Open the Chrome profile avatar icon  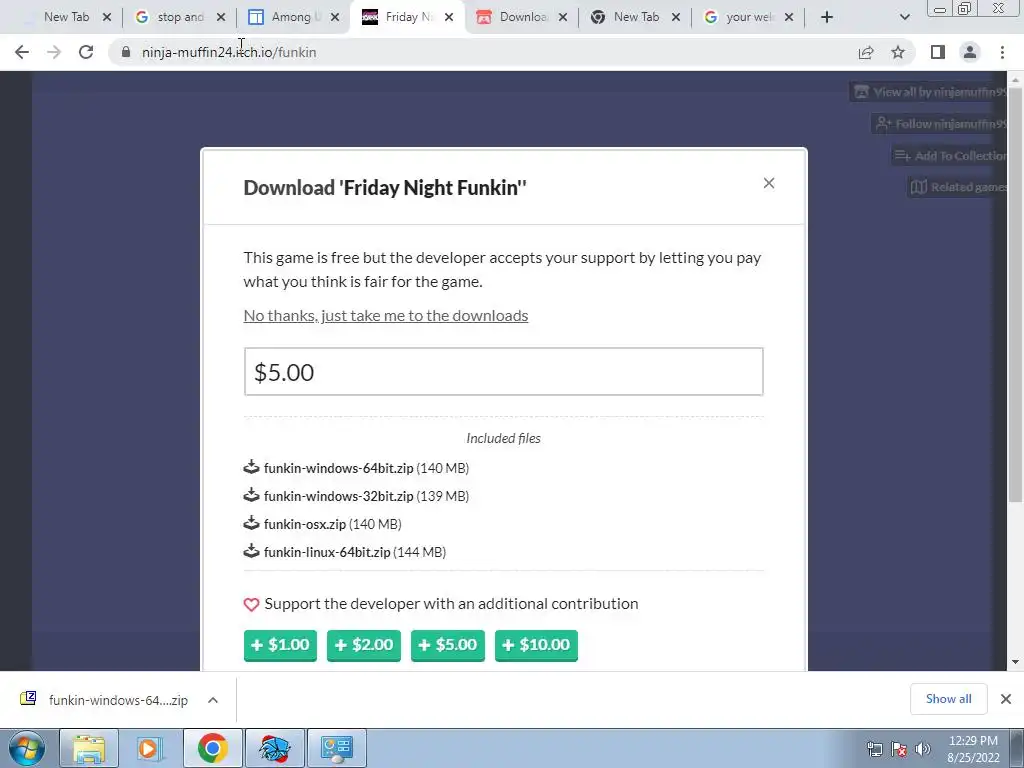970,52
